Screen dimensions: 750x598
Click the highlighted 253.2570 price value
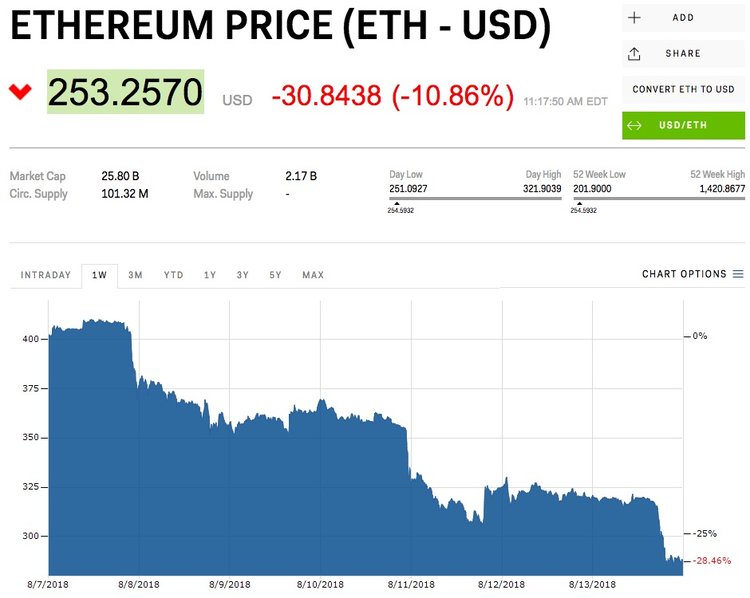pos(125,92)
